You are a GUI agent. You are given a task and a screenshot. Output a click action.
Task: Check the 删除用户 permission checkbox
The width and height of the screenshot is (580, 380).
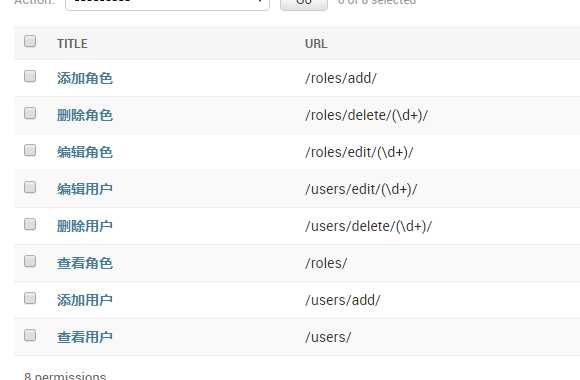(x=30, y=224)
